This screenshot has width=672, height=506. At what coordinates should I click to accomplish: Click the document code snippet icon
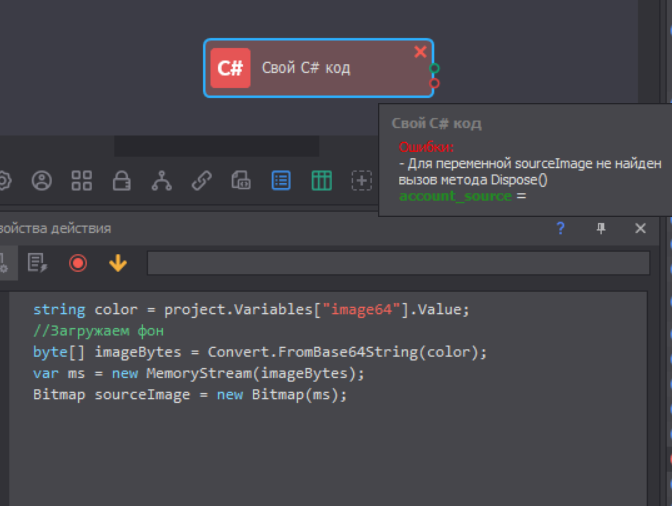(241, 180)
